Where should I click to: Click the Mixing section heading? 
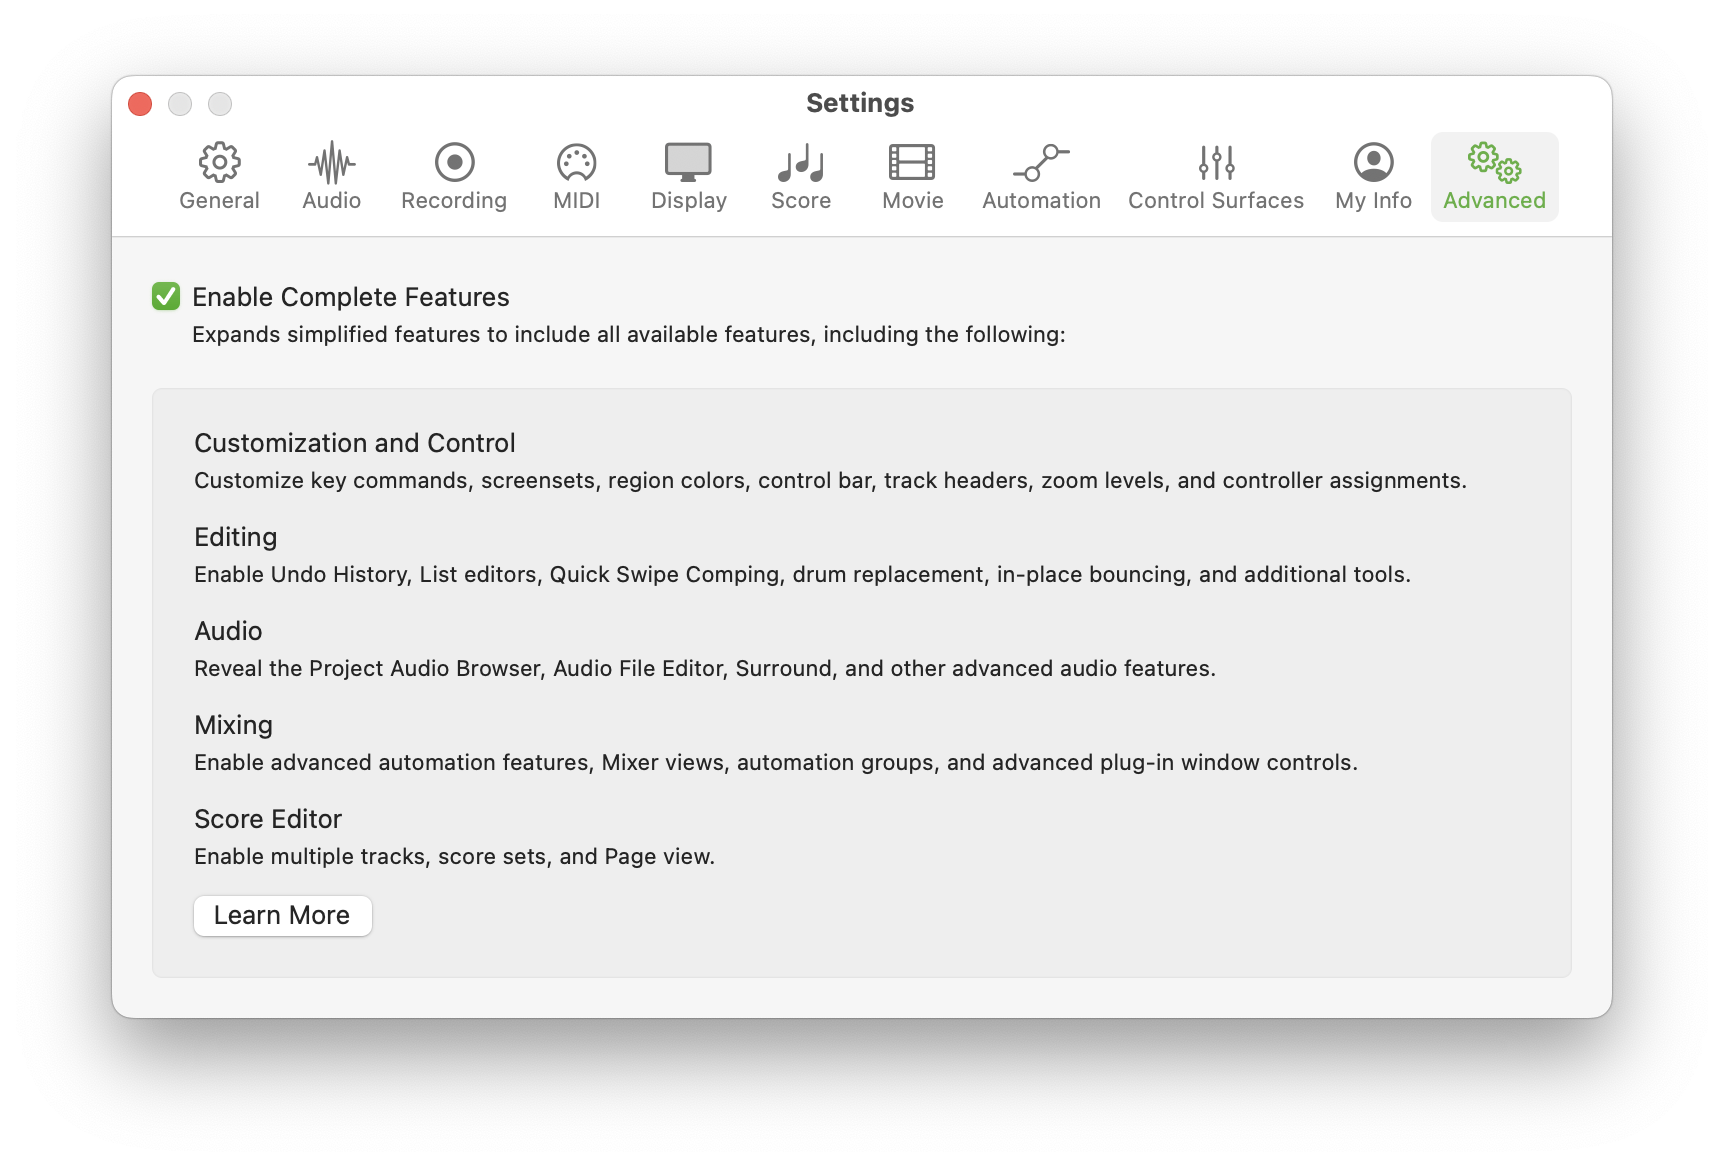click(233, 725)
